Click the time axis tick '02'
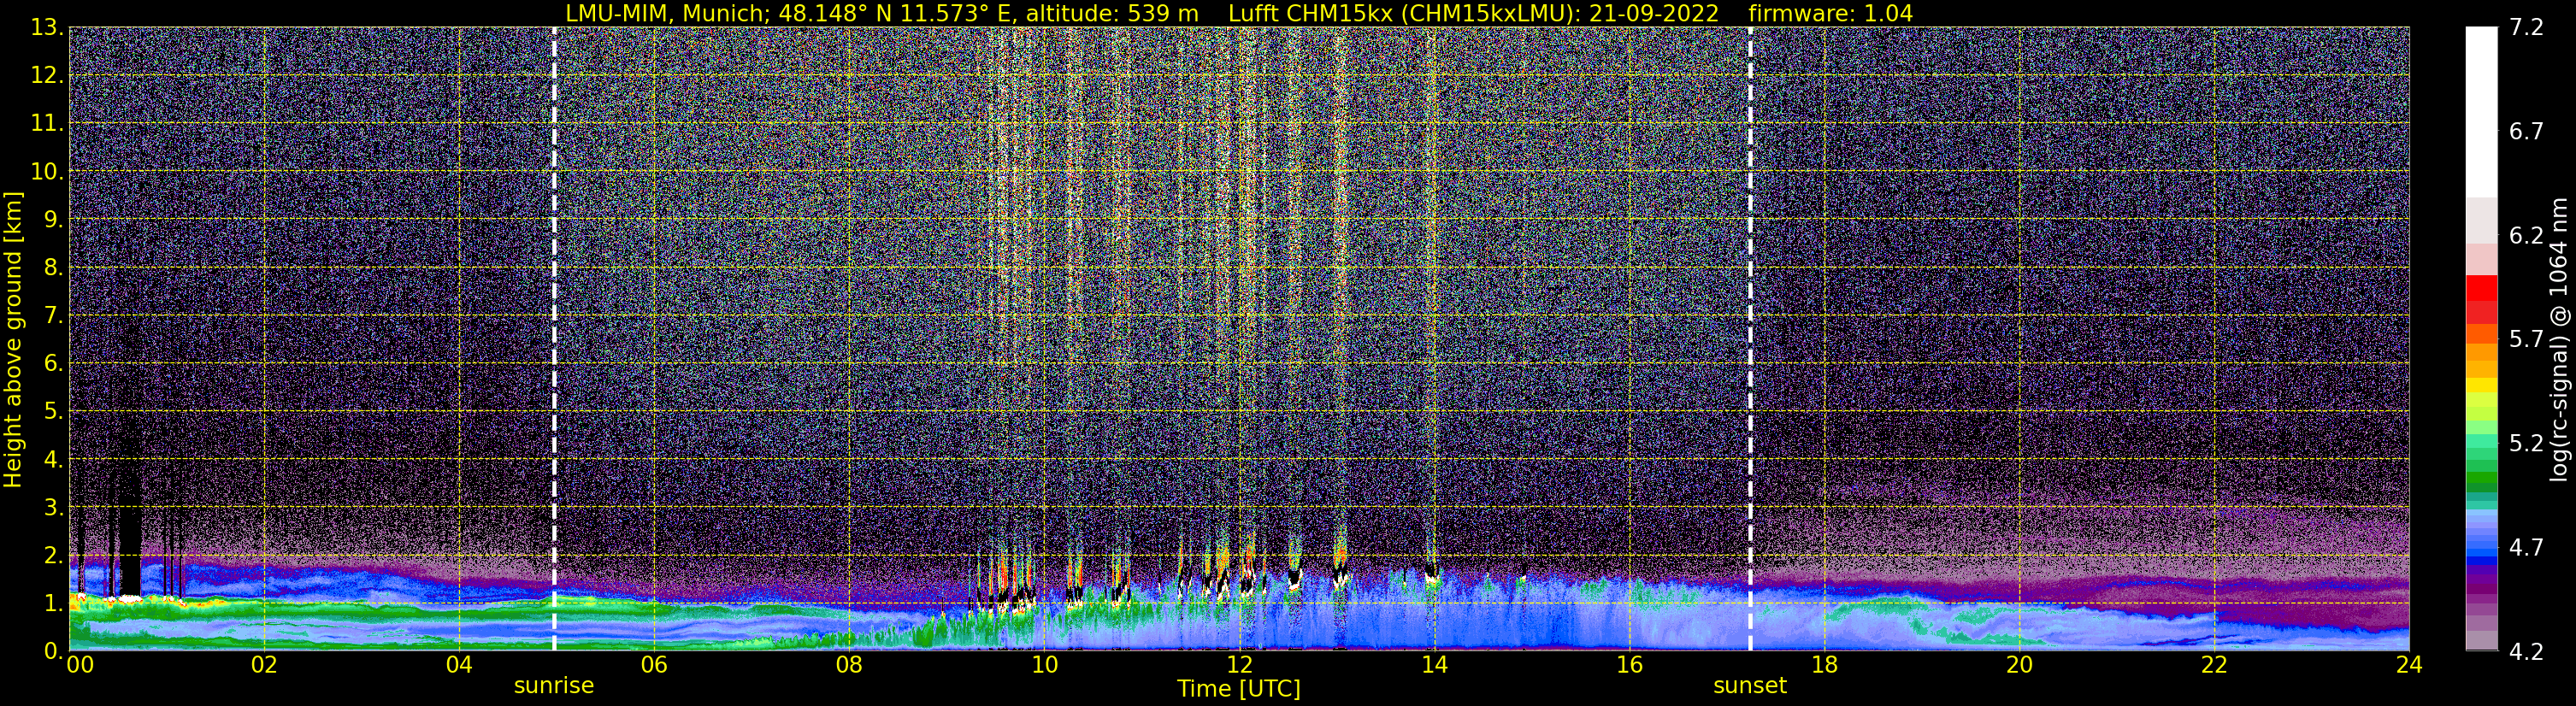The height and width of the screenshot is (706, 2576). coord(263,666)
